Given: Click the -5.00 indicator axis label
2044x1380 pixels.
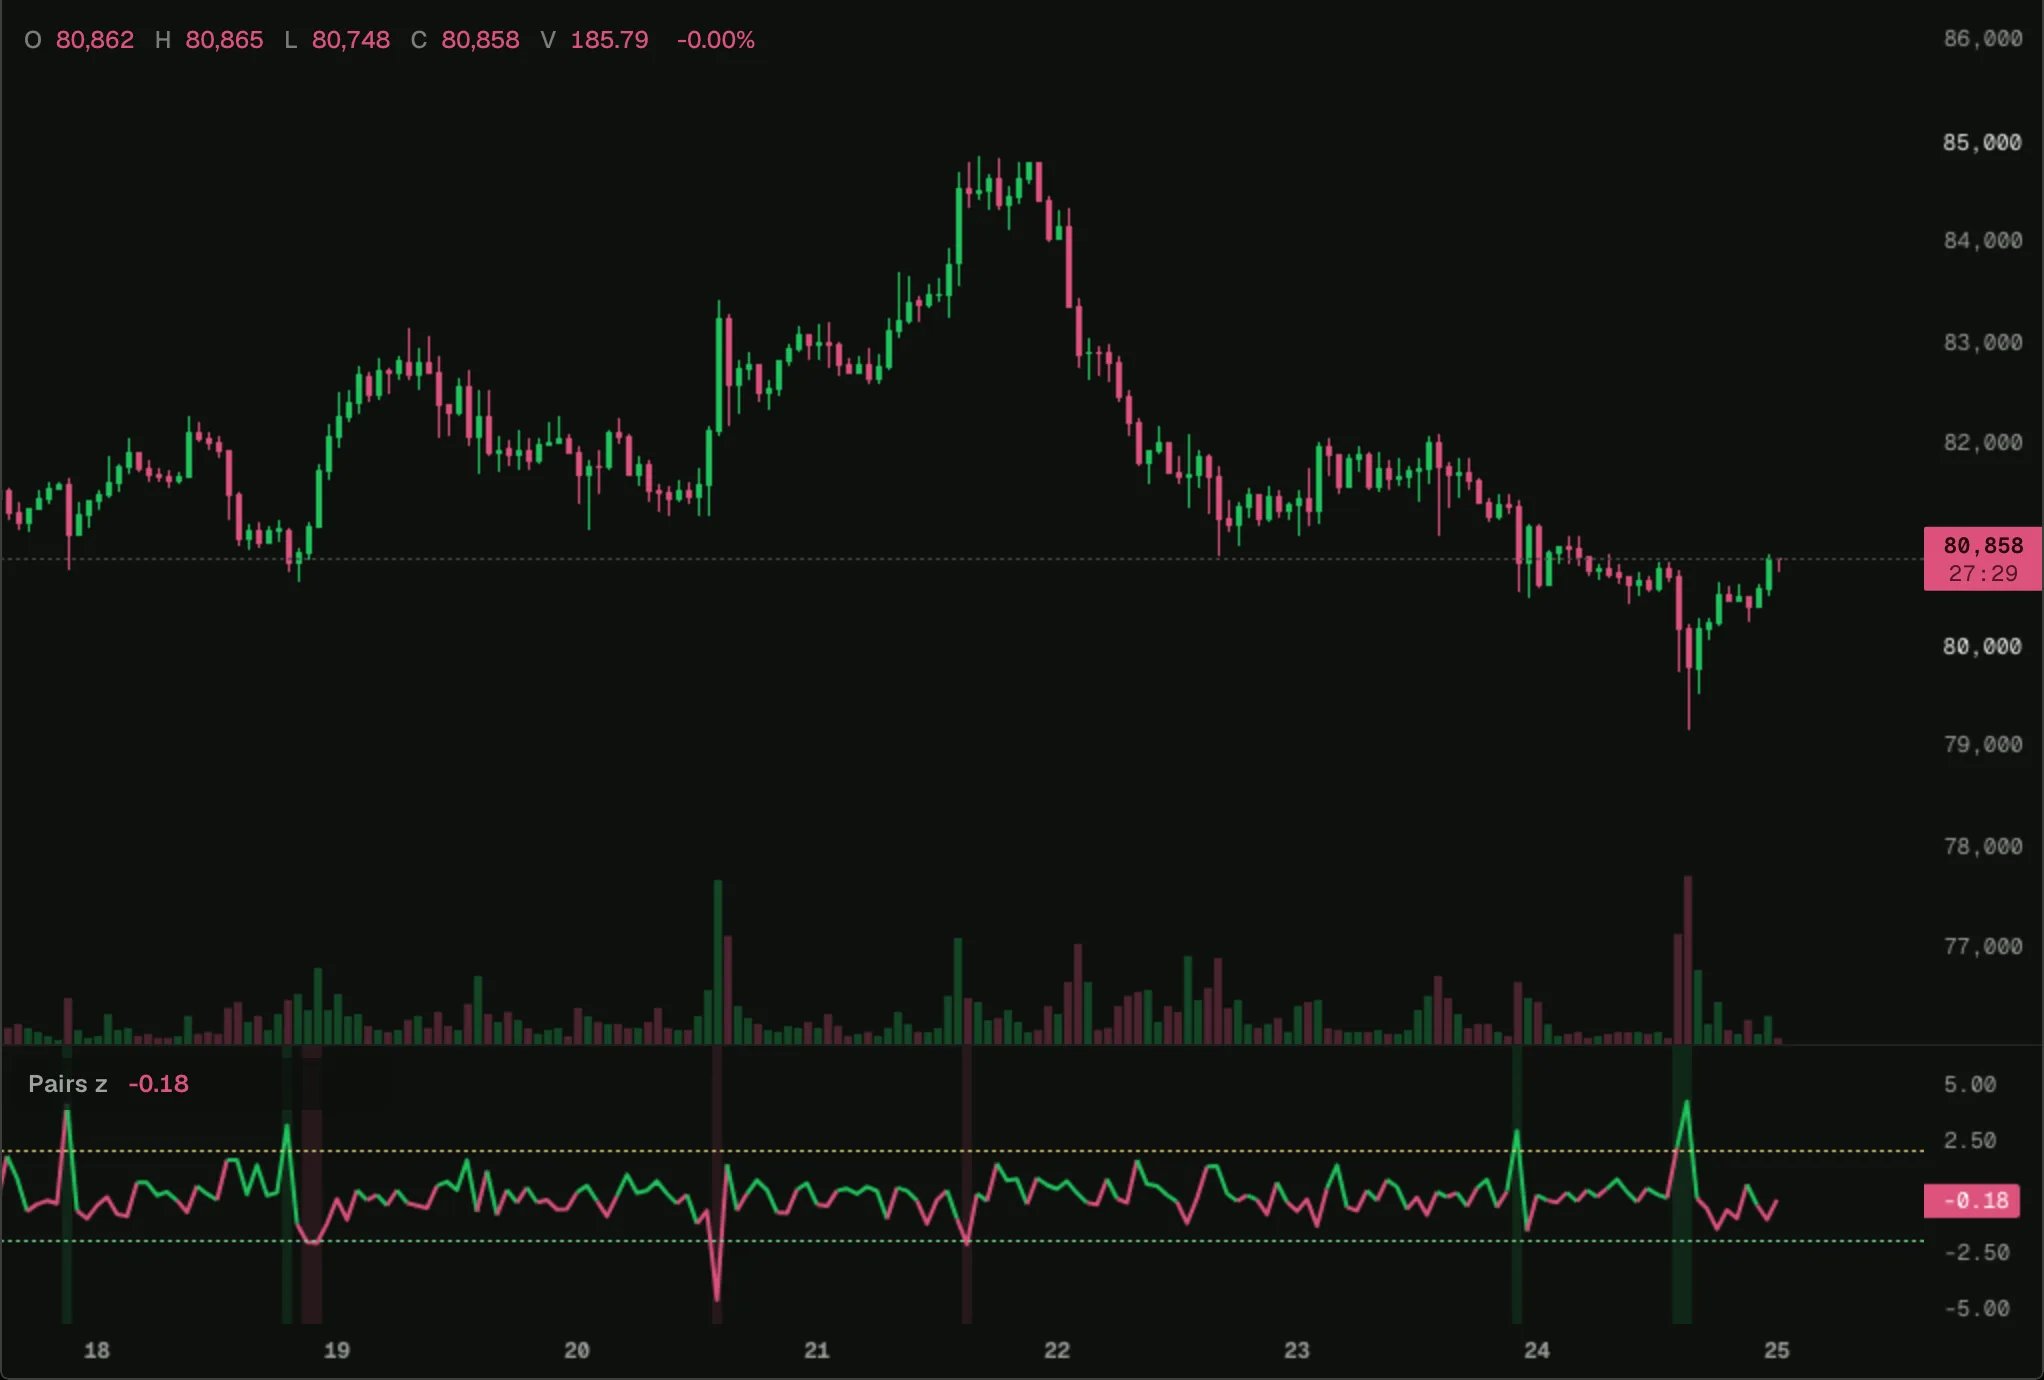Looking at the screenshot, I should (x=1976, y=1309).
